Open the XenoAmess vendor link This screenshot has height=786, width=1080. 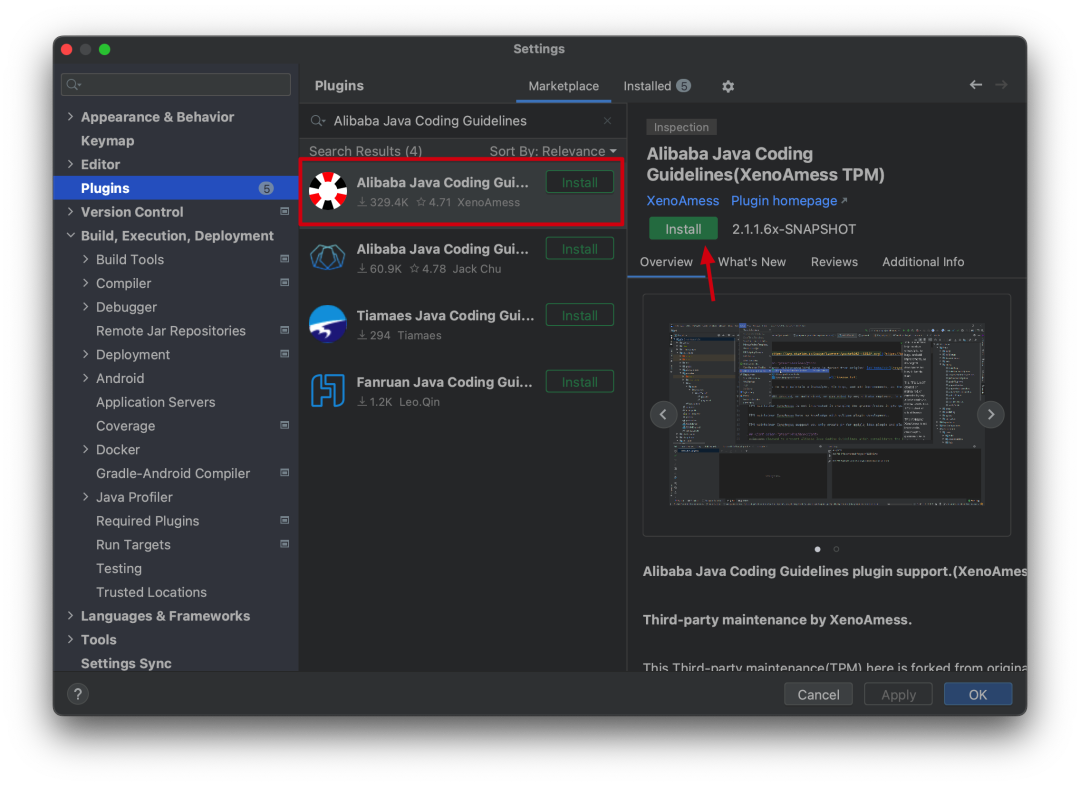[x=683, y=200]
